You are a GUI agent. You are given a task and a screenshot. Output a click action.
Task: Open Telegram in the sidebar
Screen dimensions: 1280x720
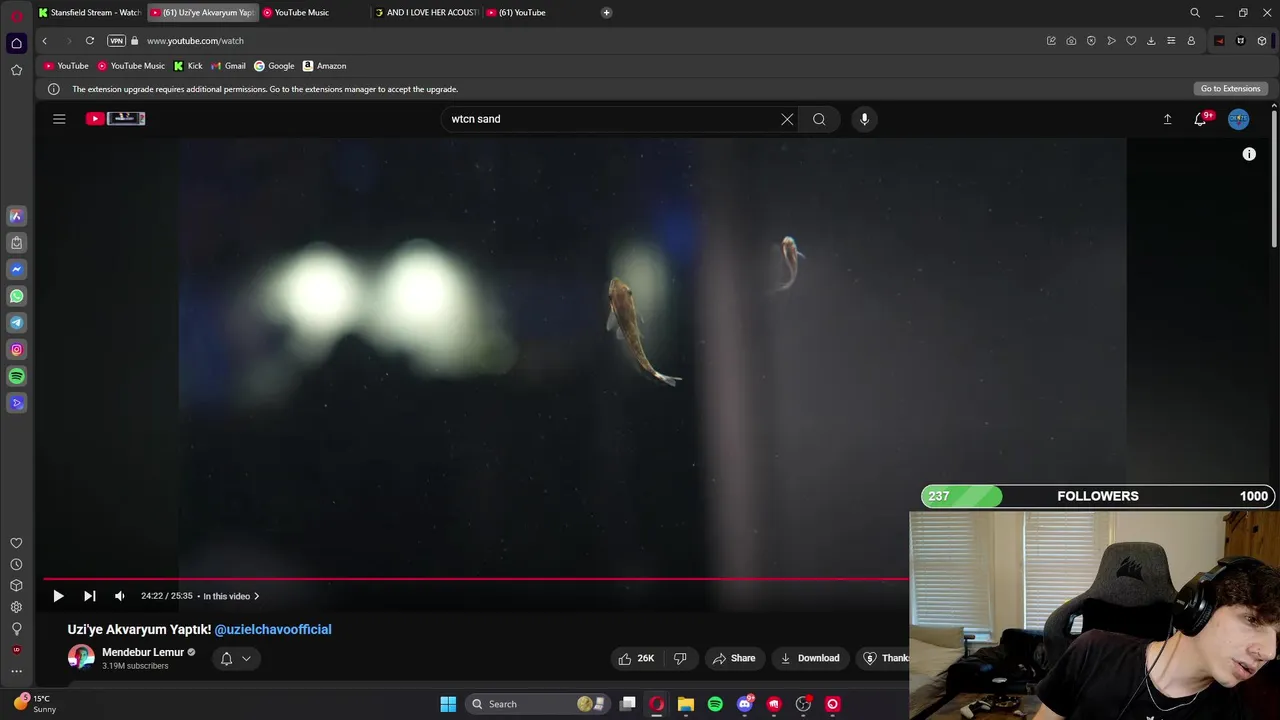(x=16, y=323)
